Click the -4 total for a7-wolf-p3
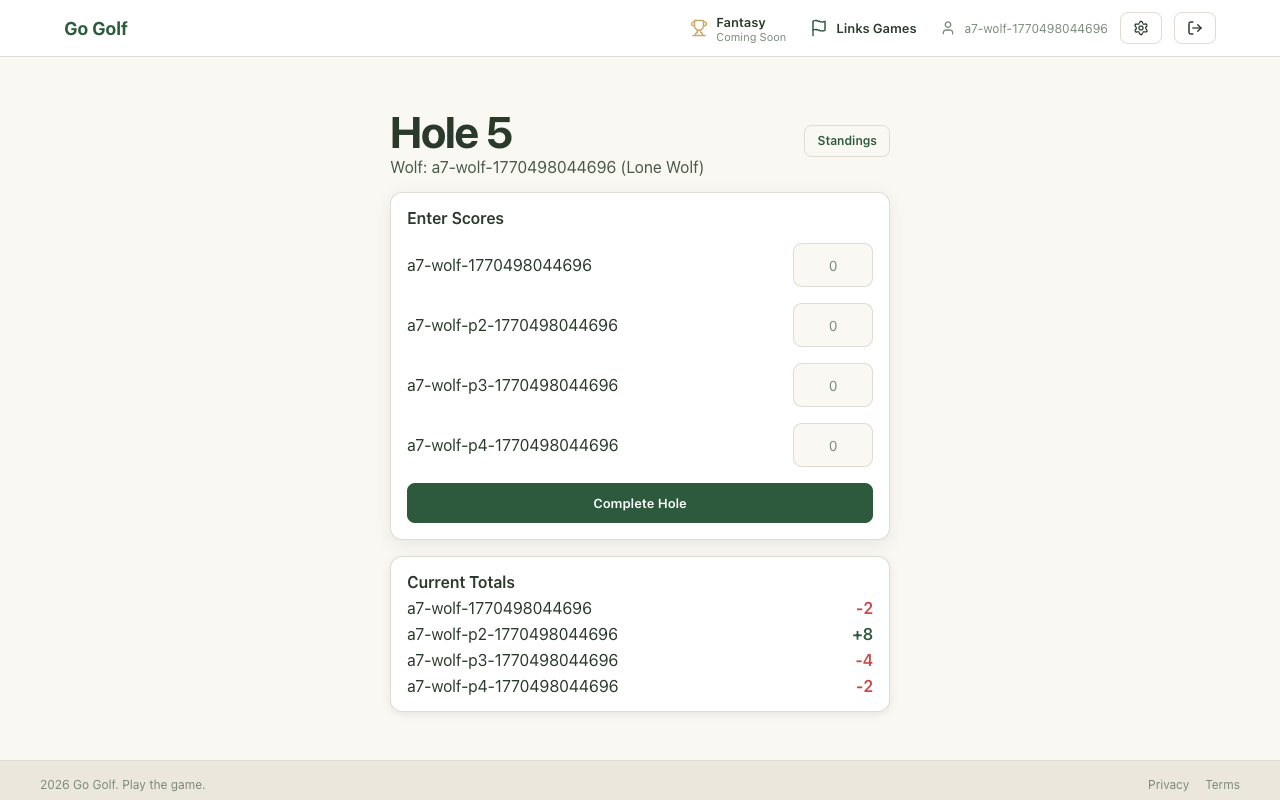This screenshot has width=1280, height=800. pos(864,661)
